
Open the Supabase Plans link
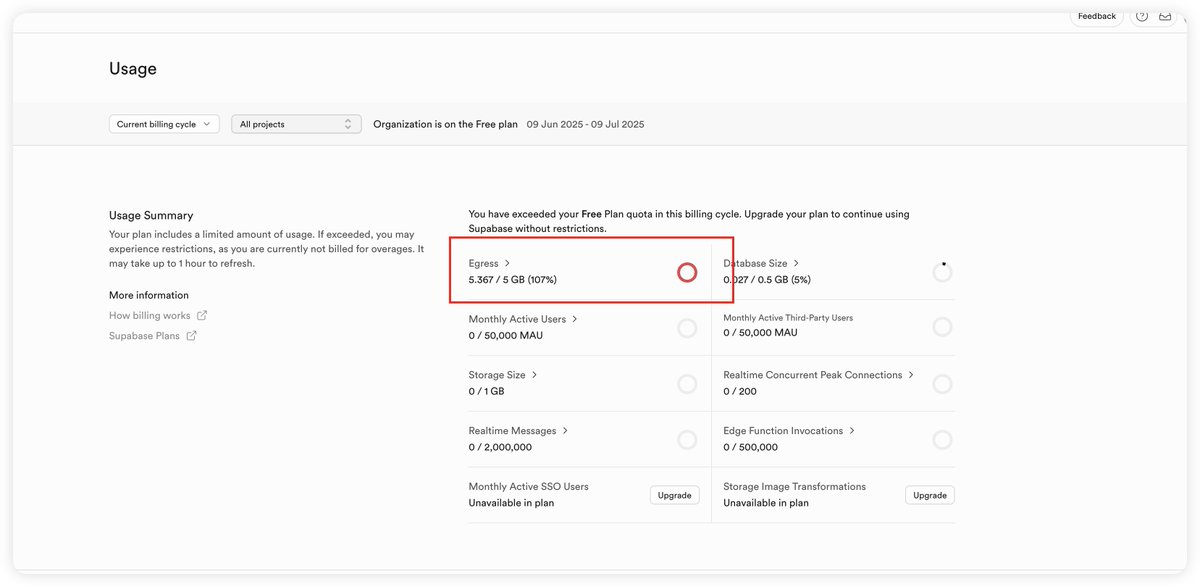(x=144, y=336)
